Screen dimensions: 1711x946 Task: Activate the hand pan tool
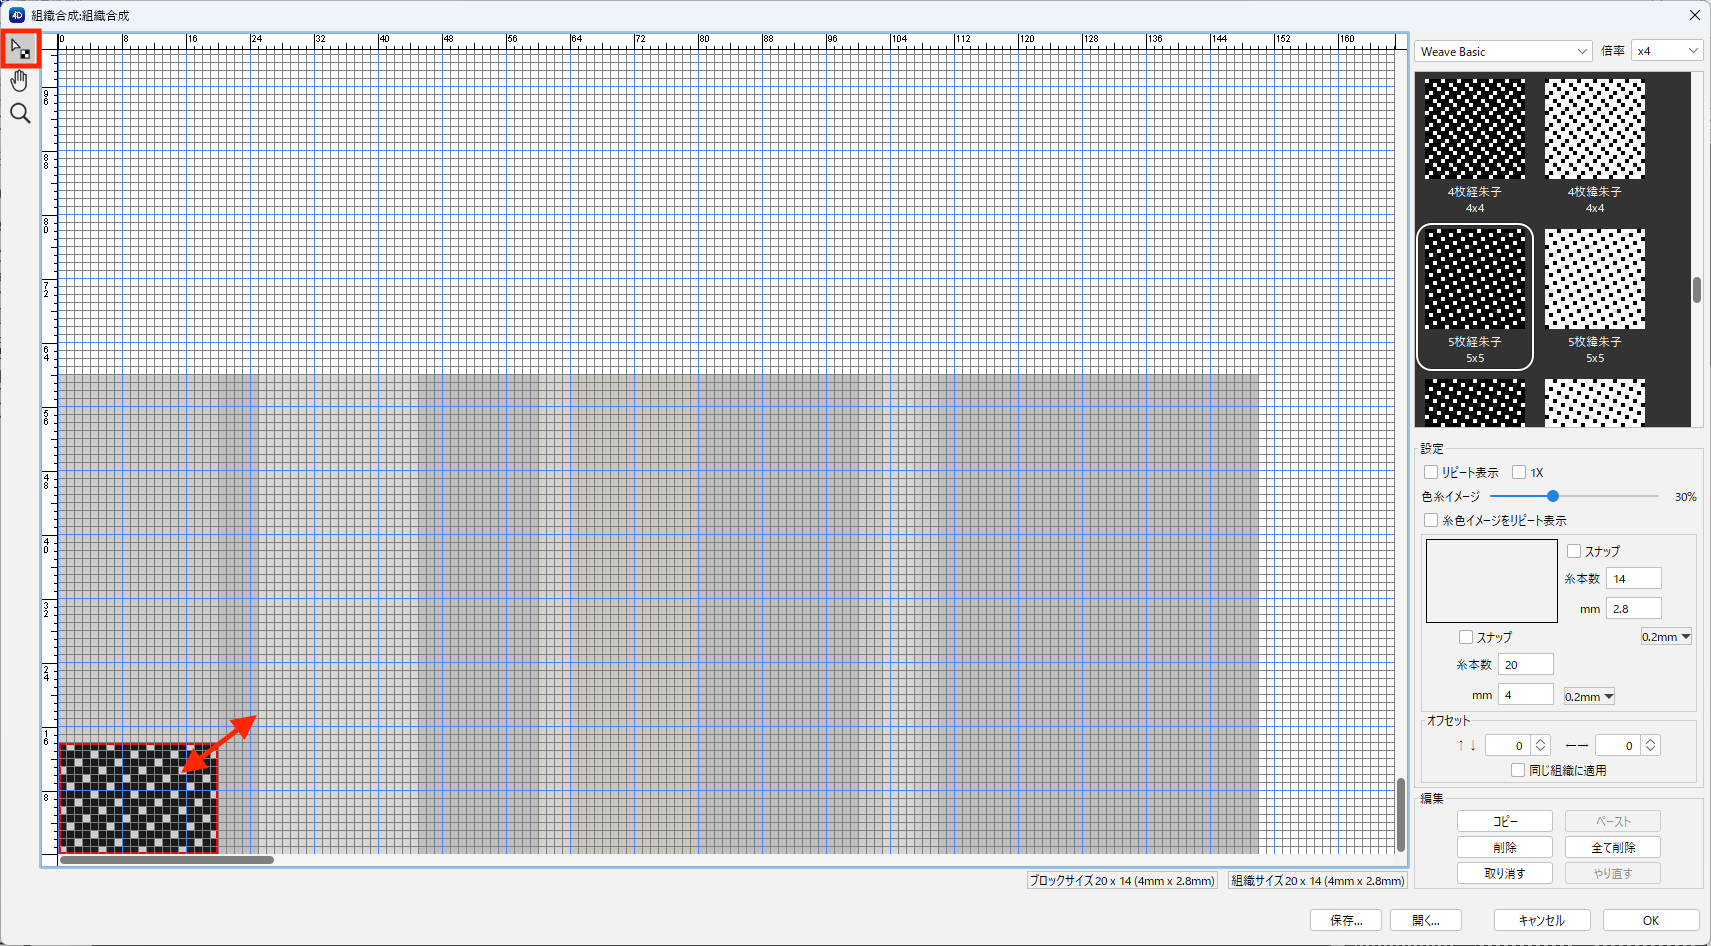(20, 81)
